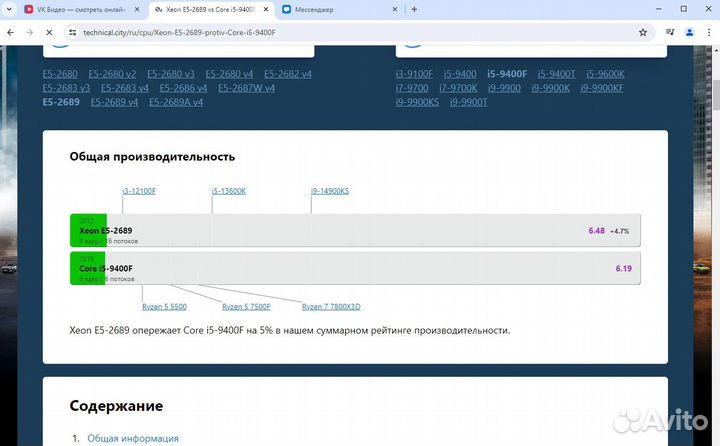Click the Xeon E5-2689 performance bar
720x446 pixels.
point(355,231)
